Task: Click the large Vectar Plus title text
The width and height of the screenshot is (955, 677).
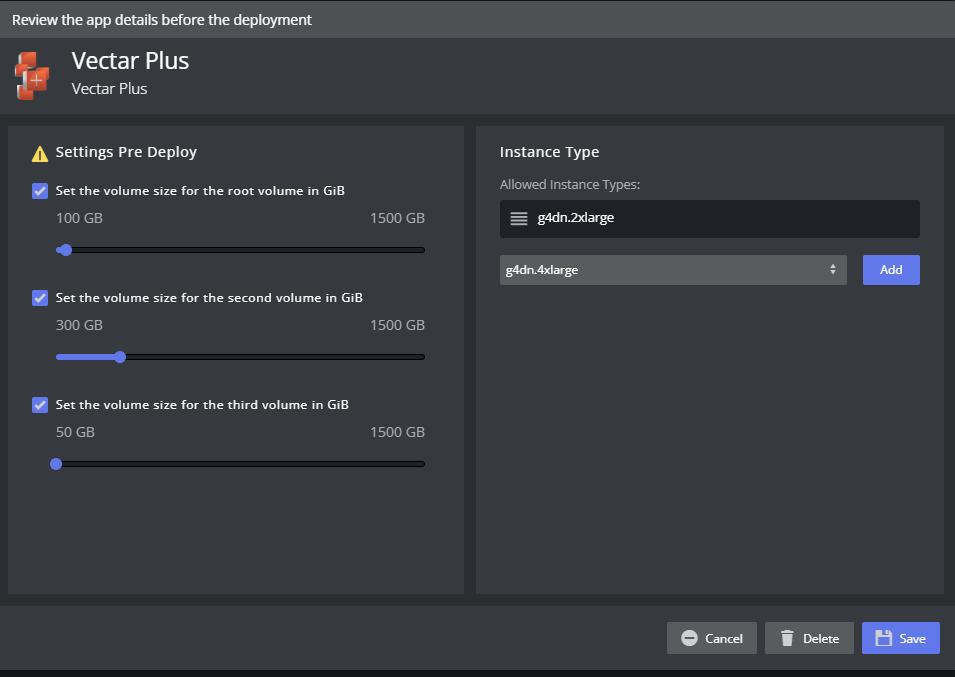Action: pos(130,61)
